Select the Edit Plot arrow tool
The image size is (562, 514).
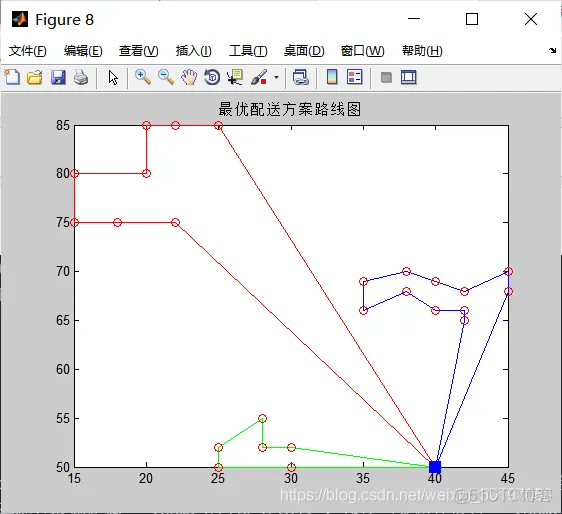coord(113,77)
